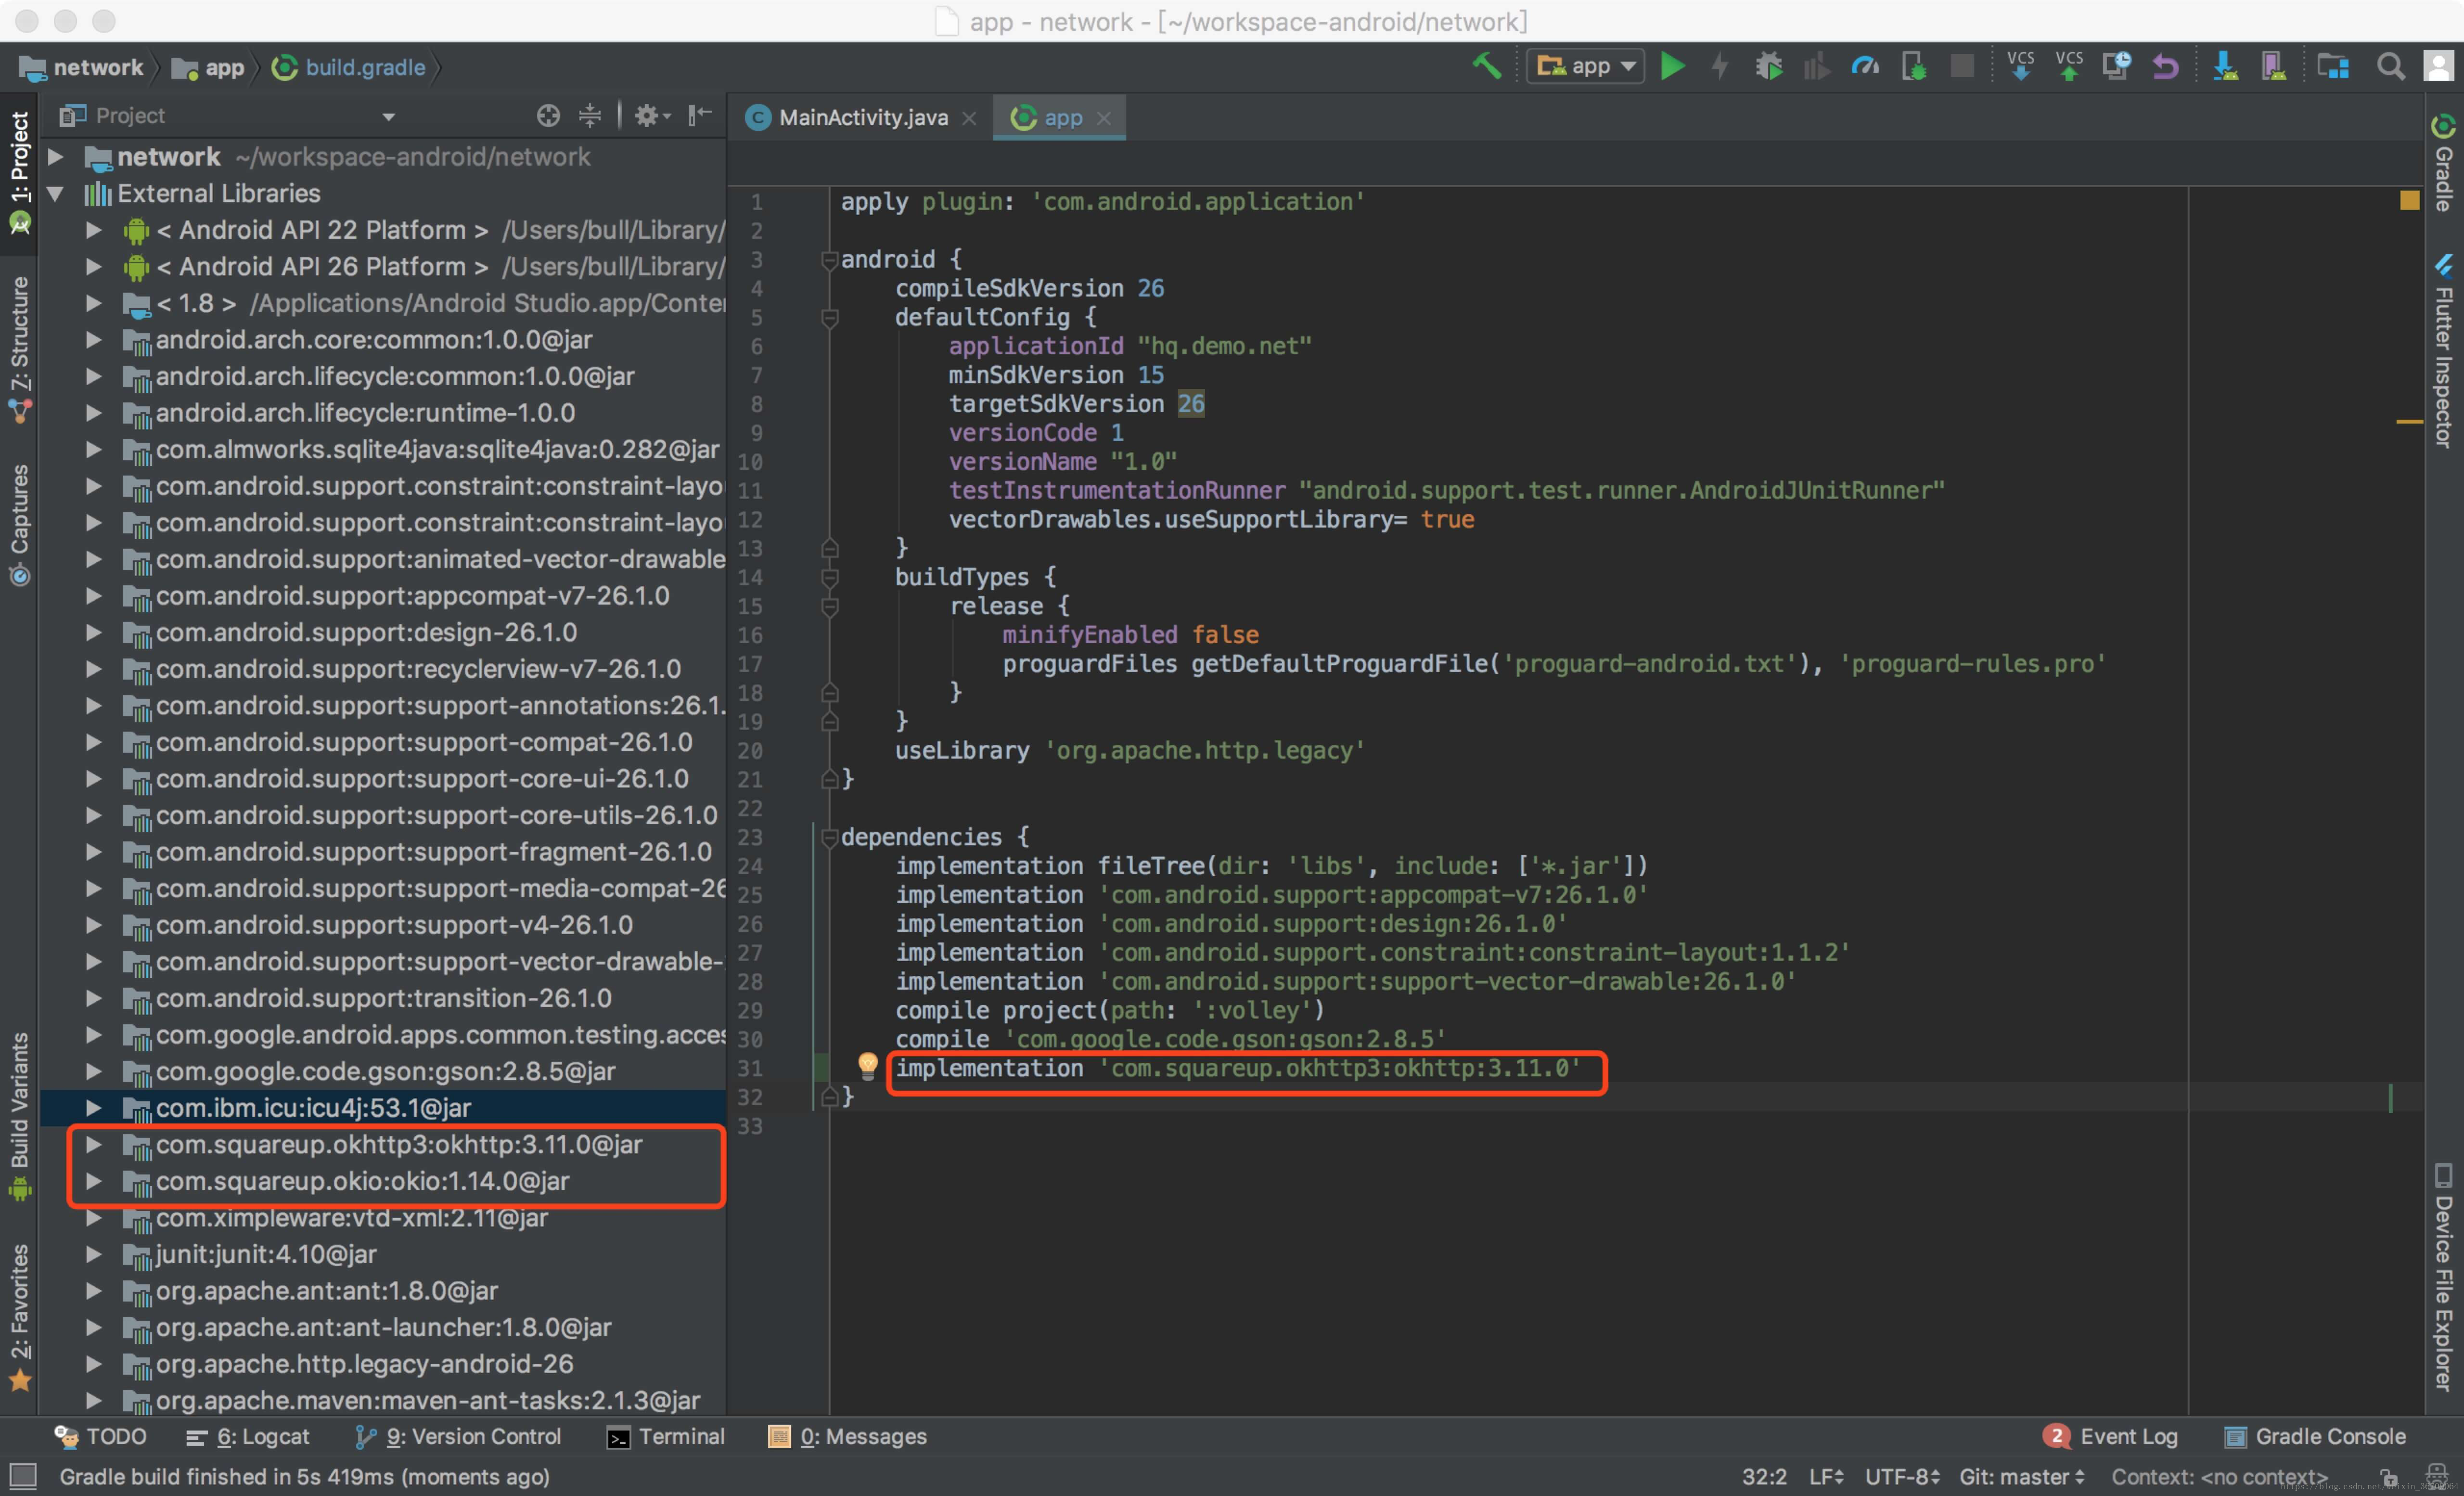Open the app run configuration dropdown
Image resolution: width=2464 pixels, height=1496 pixels.
[1585, 67]
